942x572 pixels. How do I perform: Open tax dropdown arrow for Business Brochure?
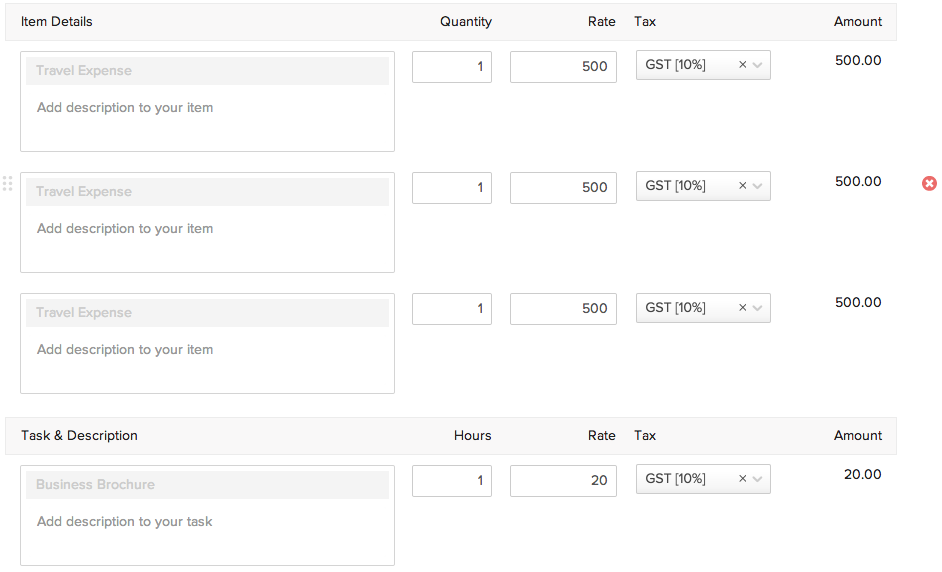tap(758, 479)
